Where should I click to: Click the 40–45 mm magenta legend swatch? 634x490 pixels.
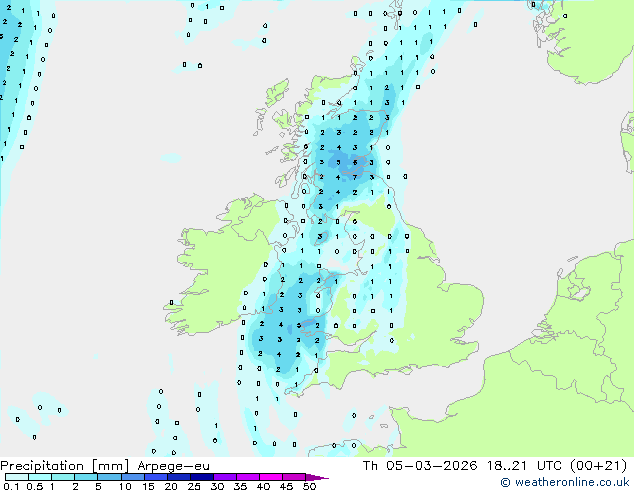(271, 477)
